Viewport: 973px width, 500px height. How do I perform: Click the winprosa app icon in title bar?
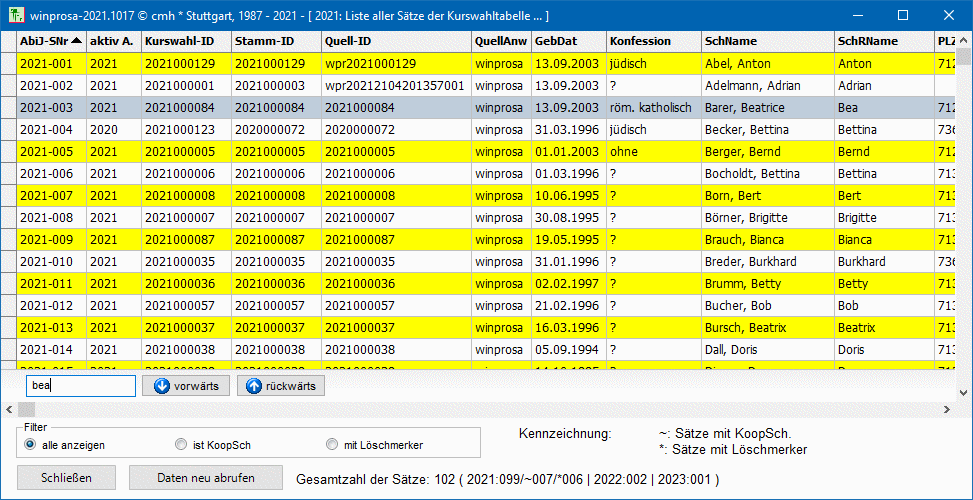tap(15, 16)
